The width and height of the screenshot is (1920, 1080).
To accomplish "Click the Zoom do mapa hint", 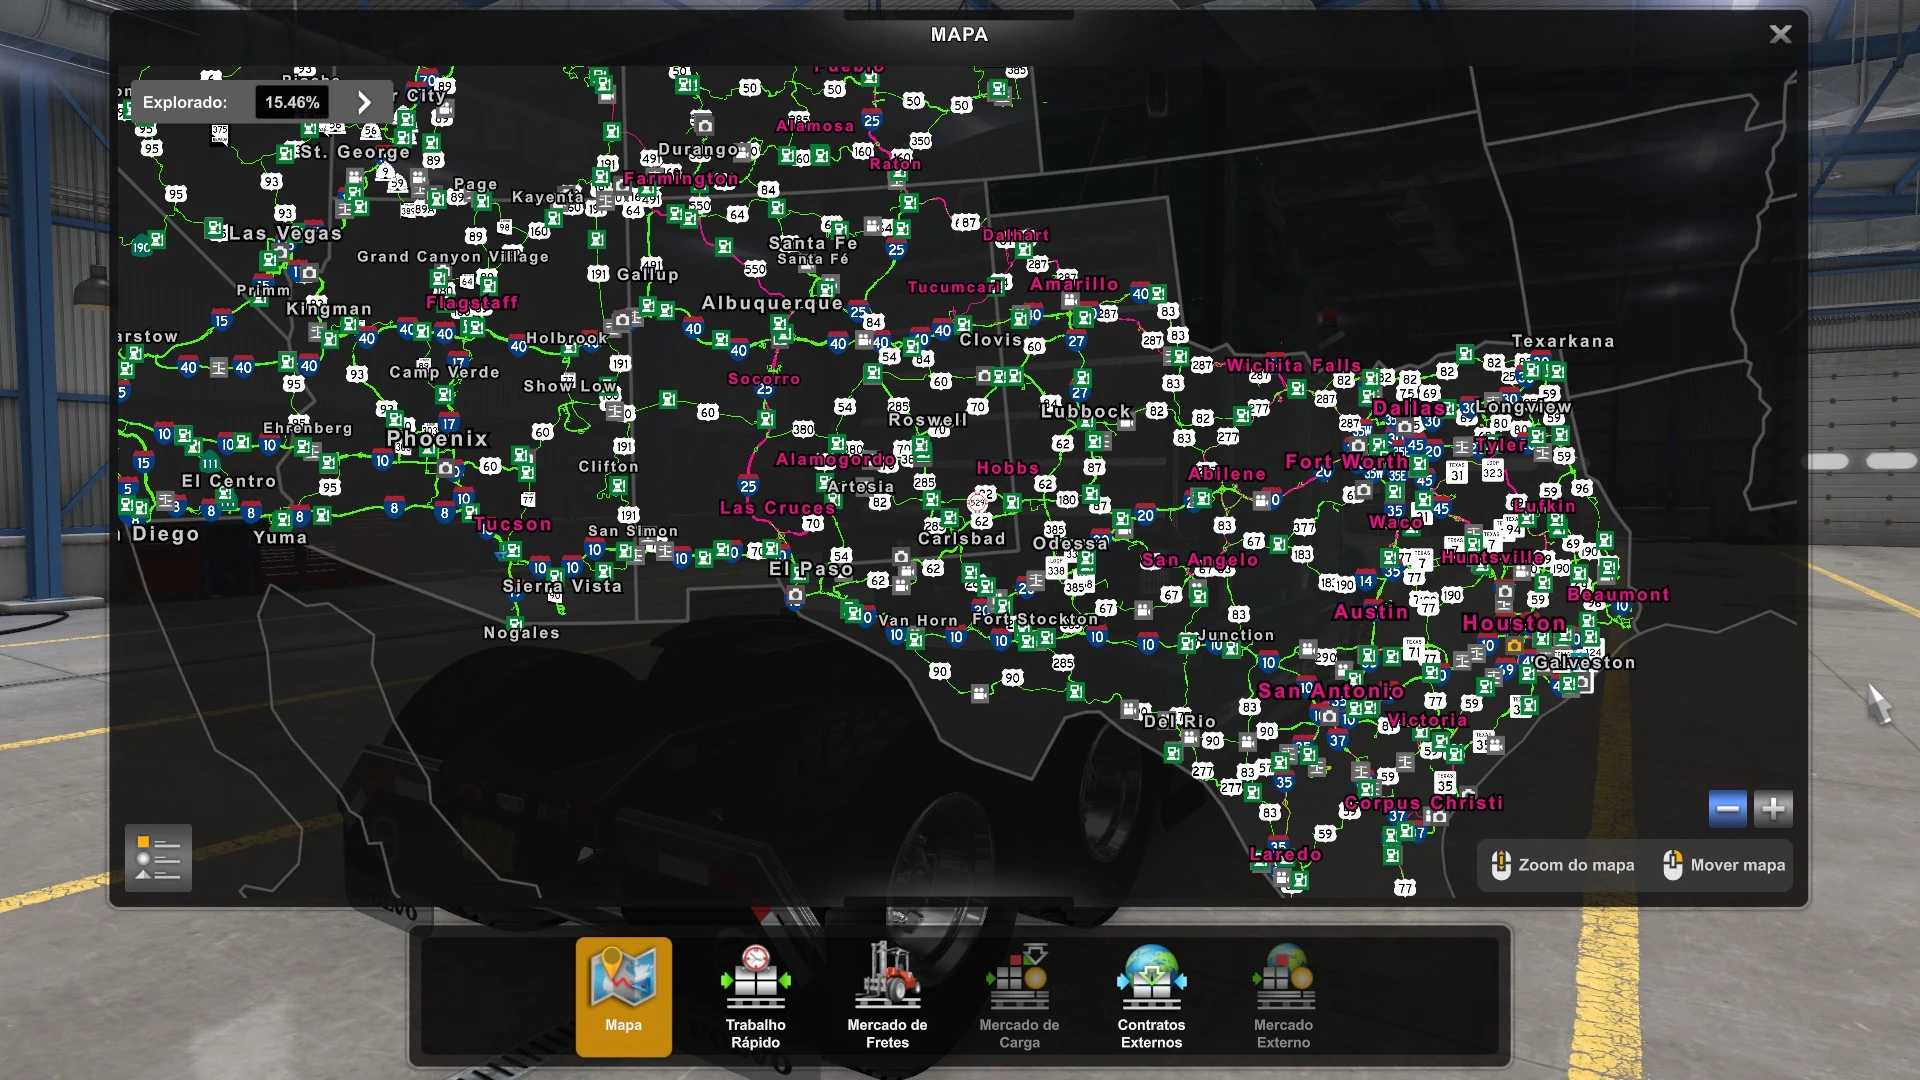I will pos(1563,865).
